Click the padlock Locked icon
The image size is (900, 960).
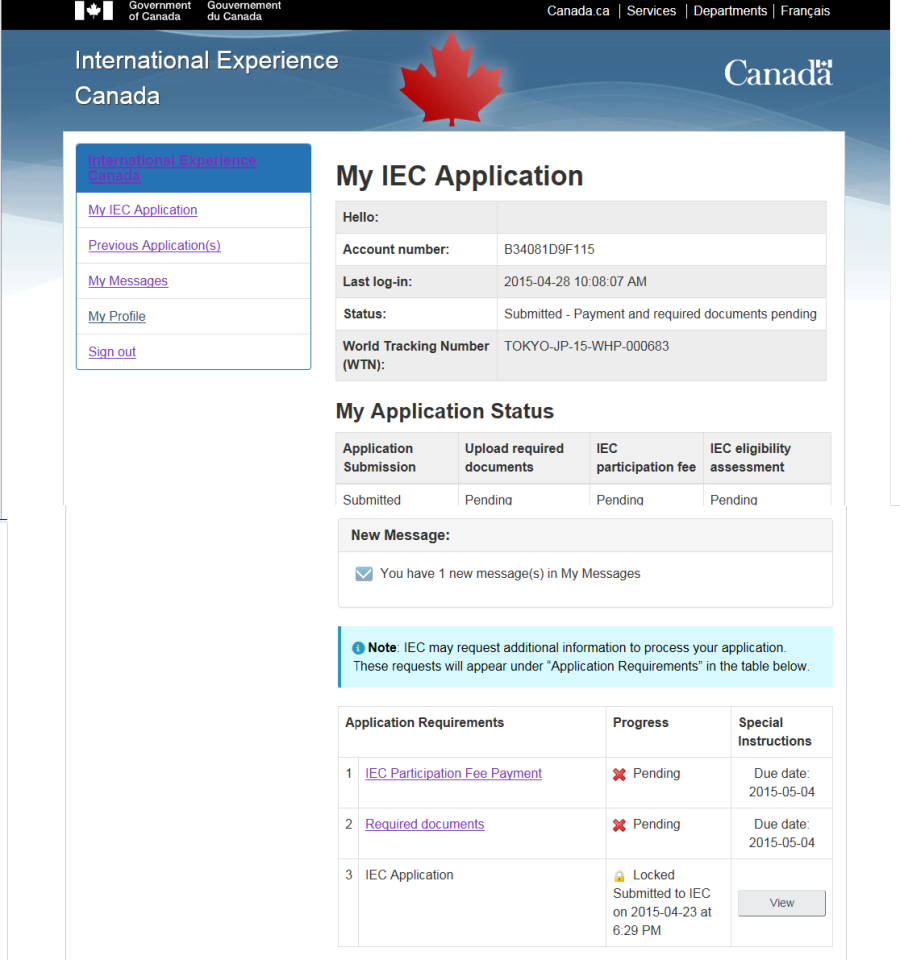tap(620, 876)
